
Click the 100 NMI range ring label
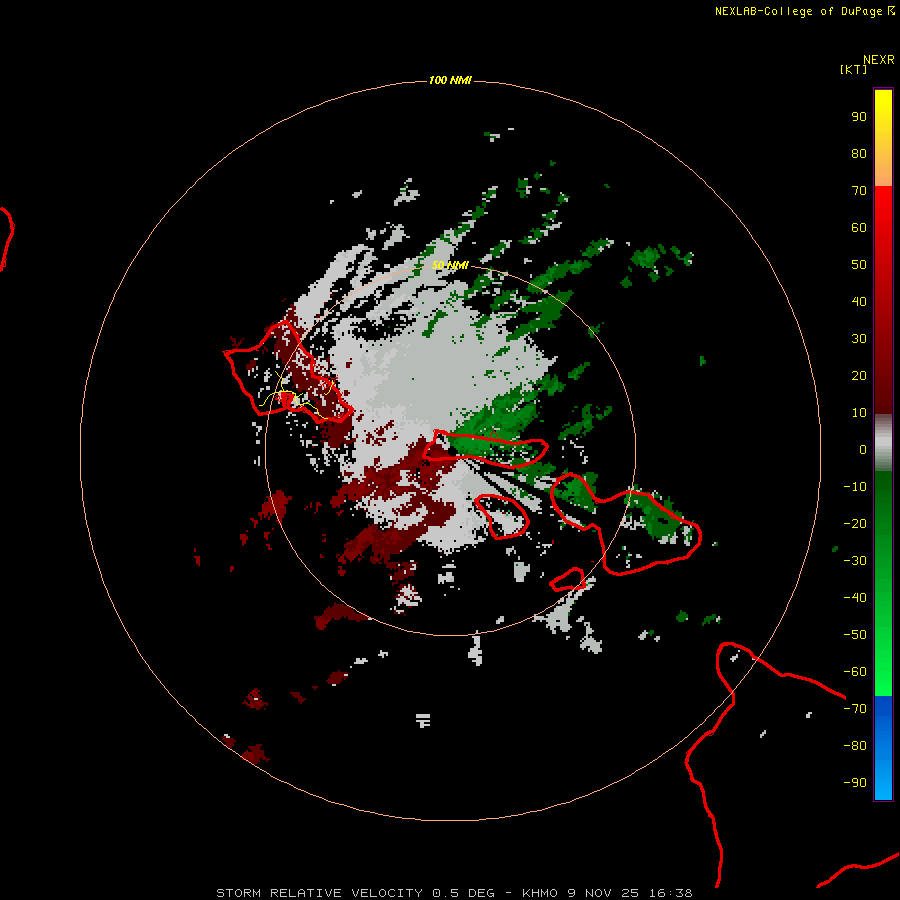click(x=449, y=80)
